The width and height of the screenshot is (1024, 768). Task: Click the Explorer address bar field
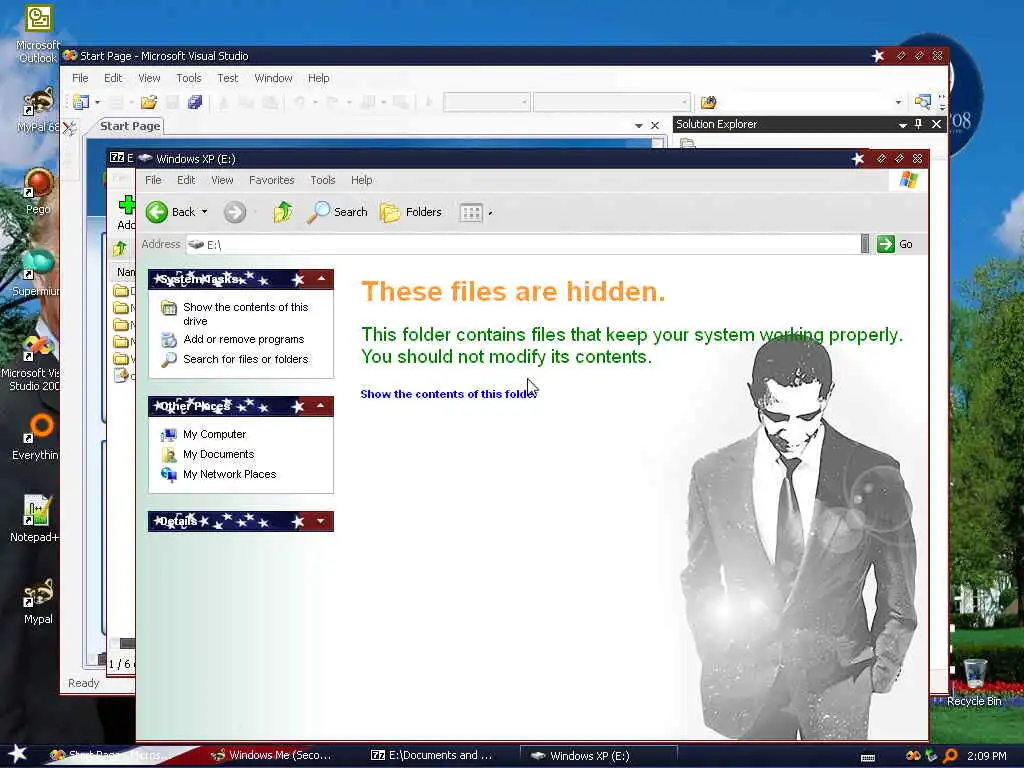[522, 244]
